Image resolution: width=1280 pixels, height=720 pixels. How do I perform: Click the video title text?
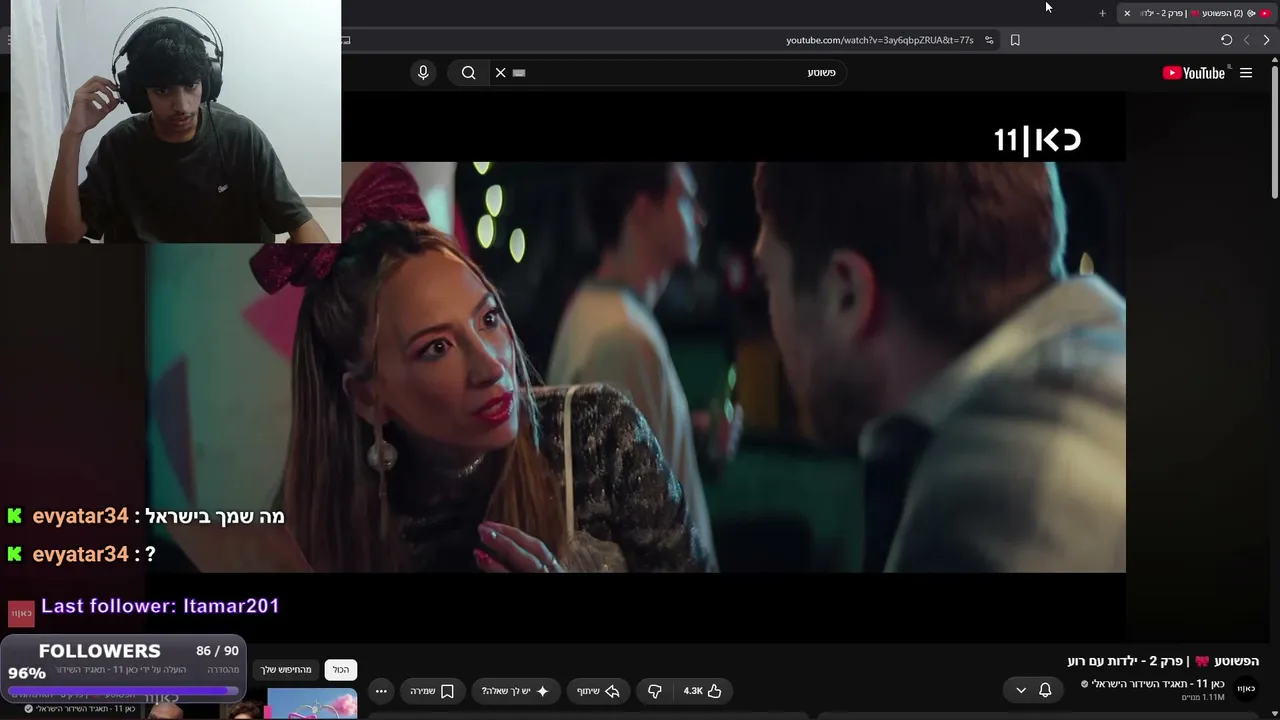pyautogui.click(x=1163, y=661)
